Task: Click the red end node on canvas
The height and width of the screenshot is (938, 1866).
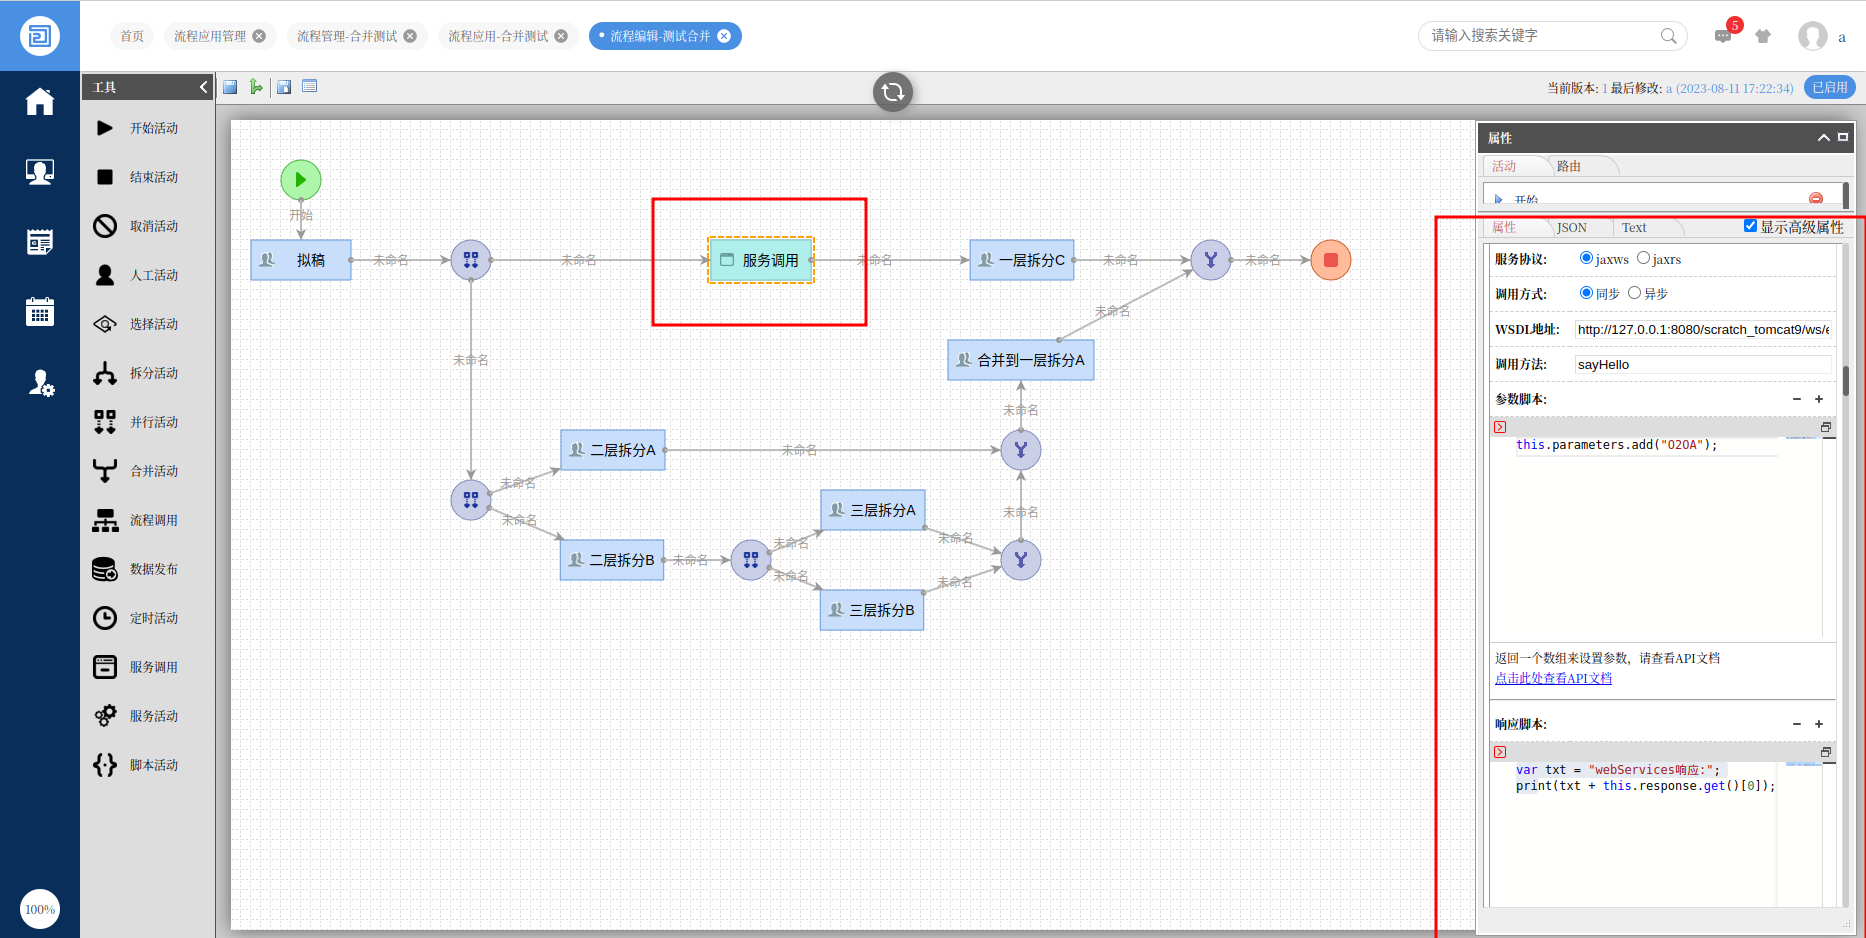Action: [x=1331, y=260]
